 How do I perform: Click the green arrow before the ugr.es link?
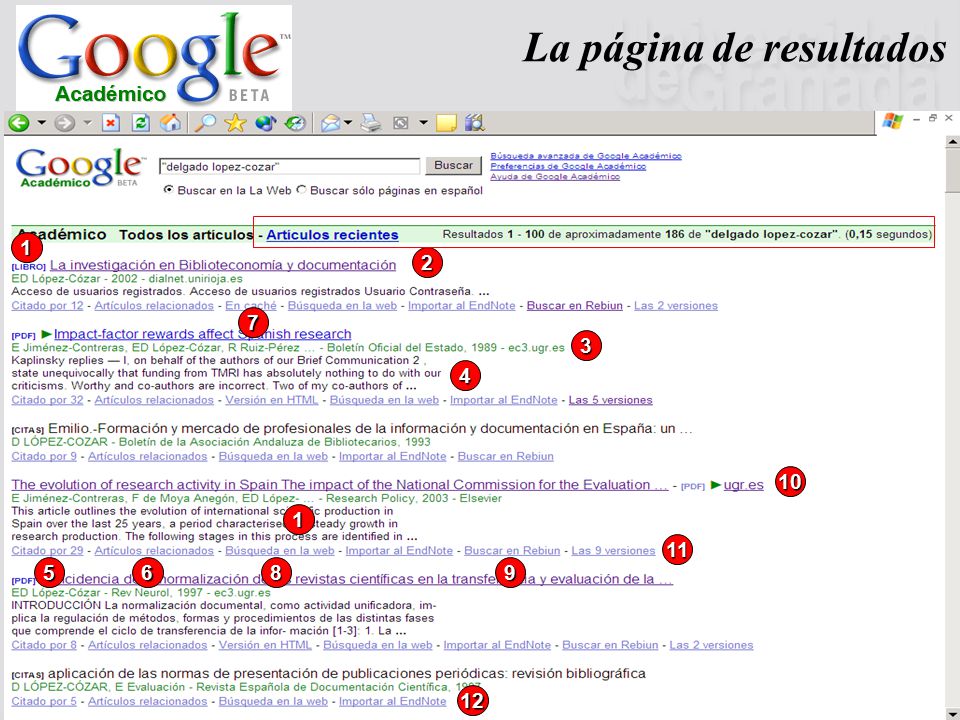716,485
